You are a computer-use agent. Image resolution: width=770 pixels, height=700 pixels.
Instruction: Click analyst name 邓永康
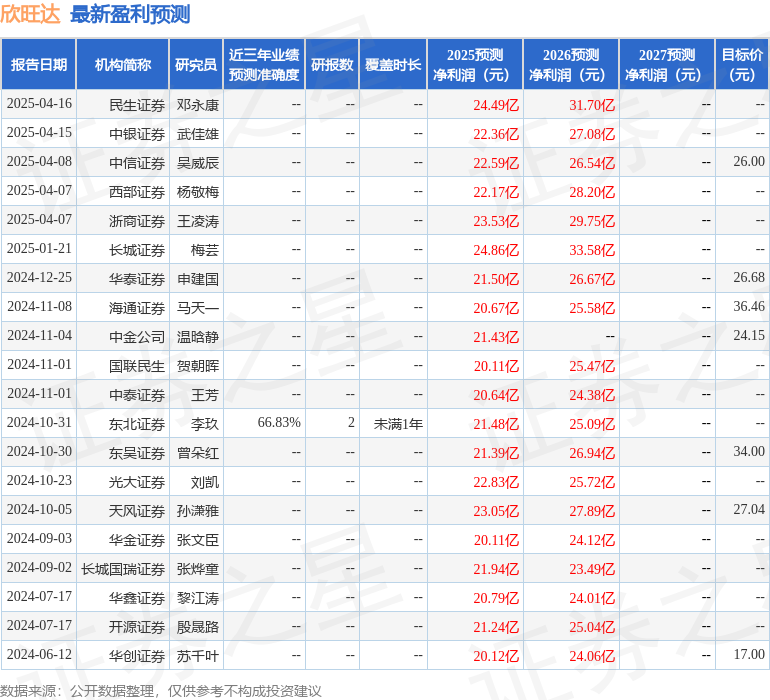click(x=197, y=105)
